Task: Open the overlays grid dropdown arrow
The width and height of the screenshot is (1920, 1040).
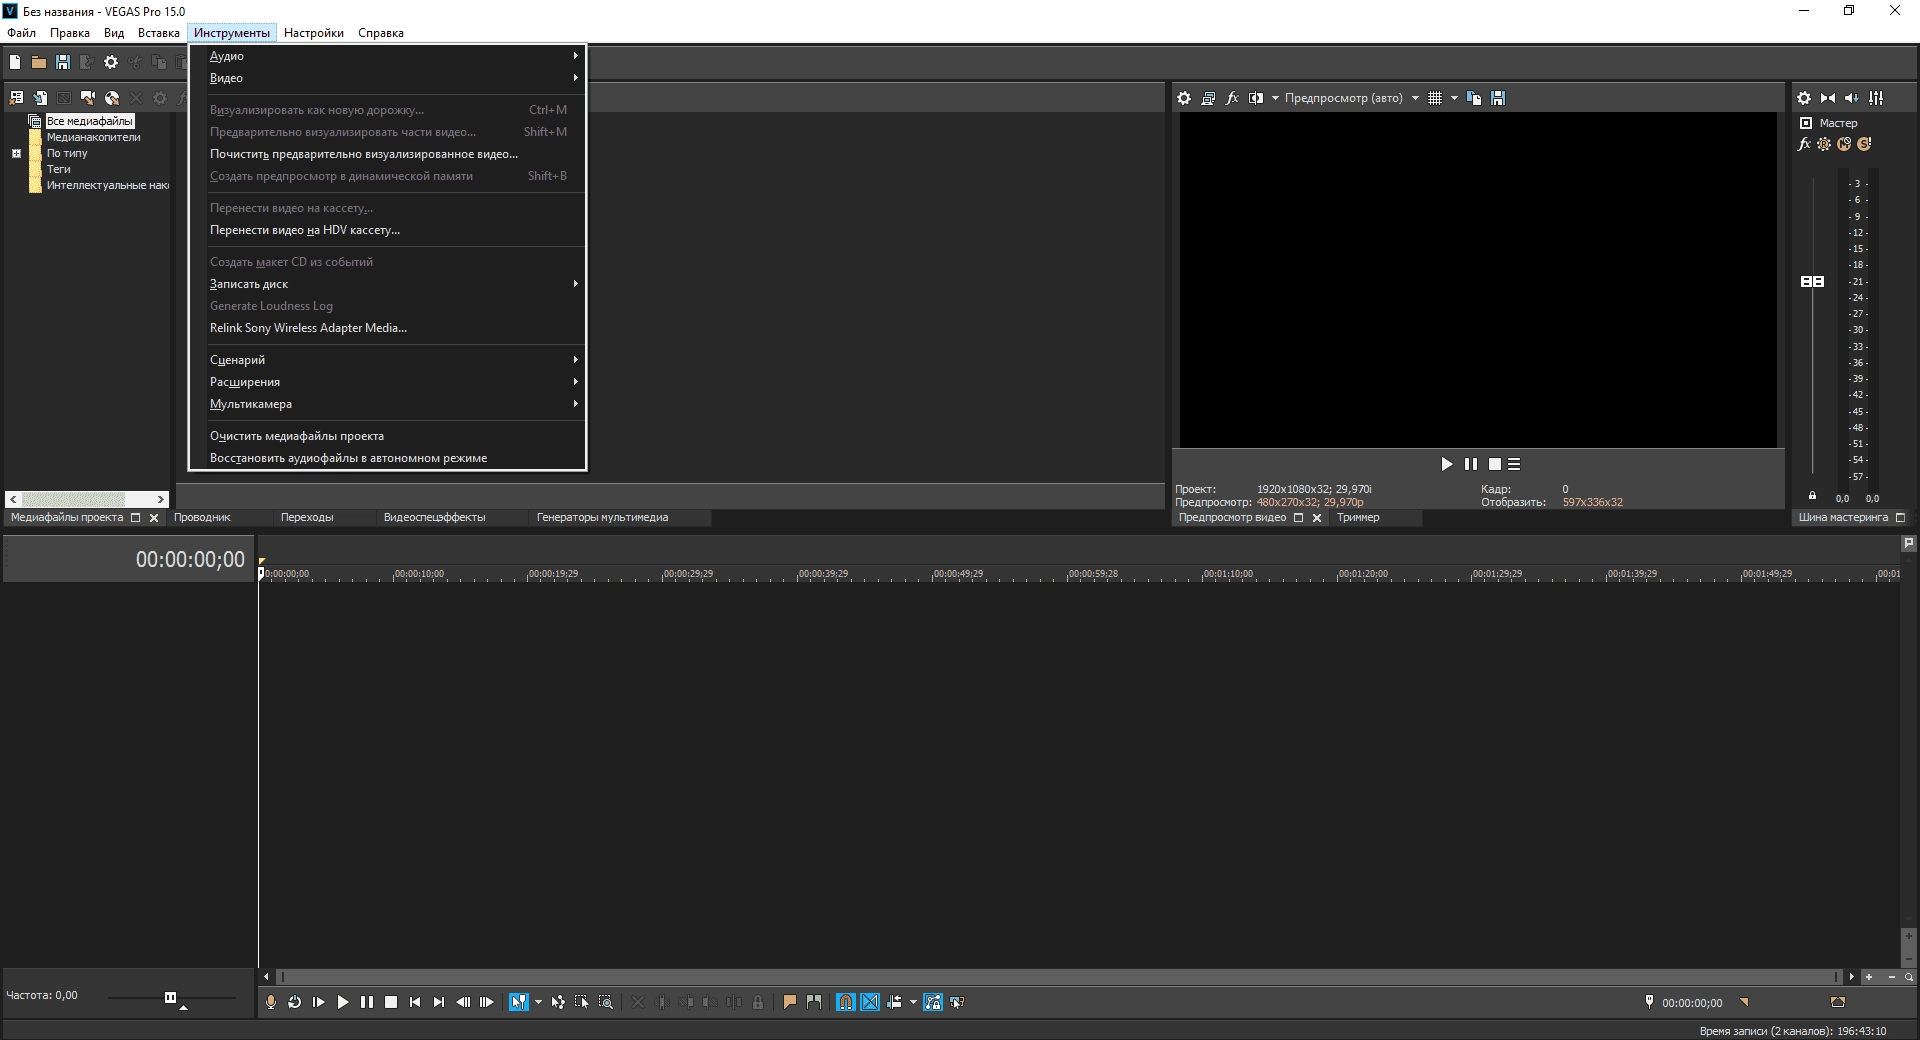Action: pos(1454,98)
